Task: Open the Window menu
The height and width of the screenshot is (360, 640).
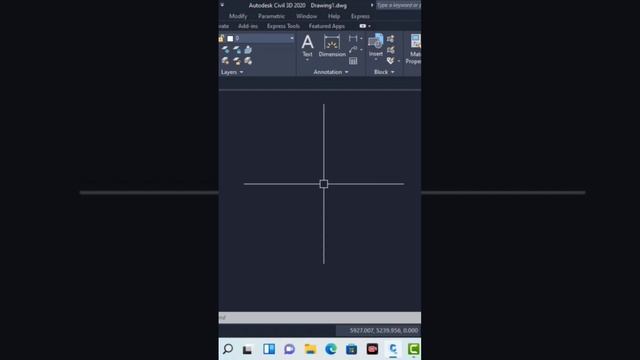Action: point(307,16)
